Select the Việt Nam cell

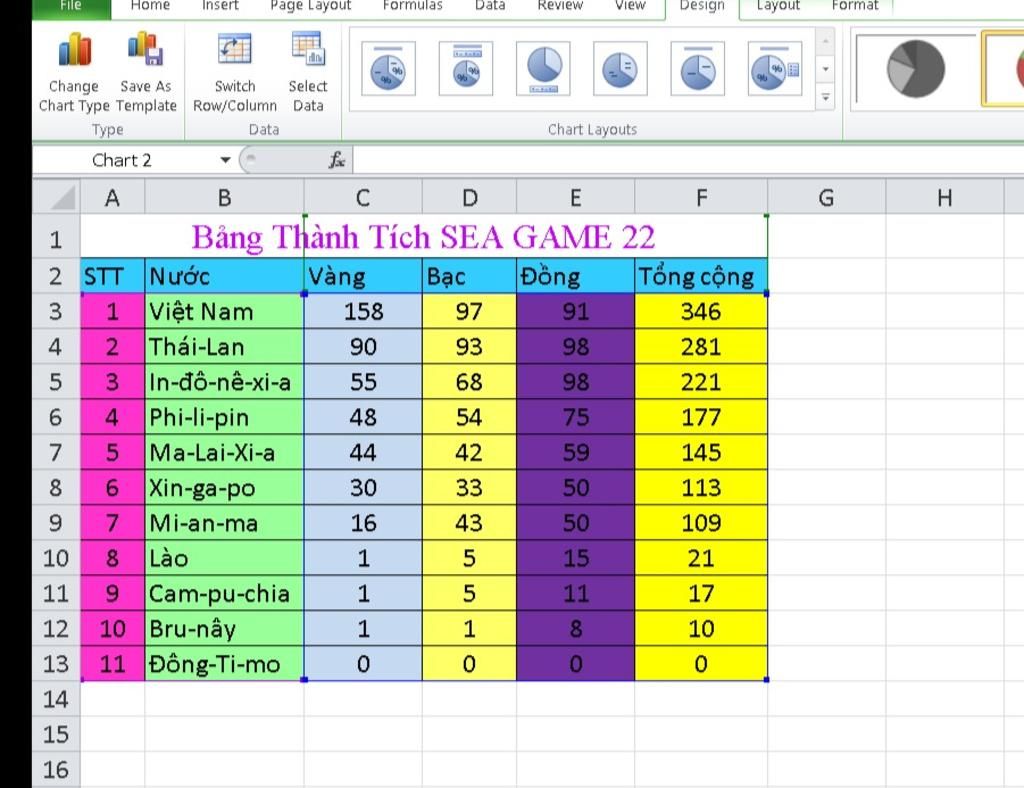(x=224, y=311)
